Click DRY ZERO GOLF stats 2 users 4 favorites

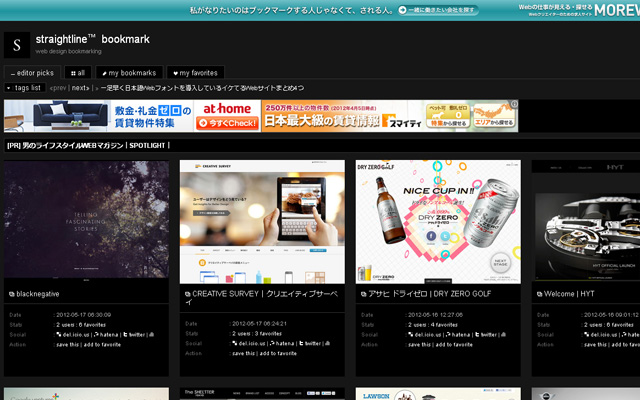[433, 325]
